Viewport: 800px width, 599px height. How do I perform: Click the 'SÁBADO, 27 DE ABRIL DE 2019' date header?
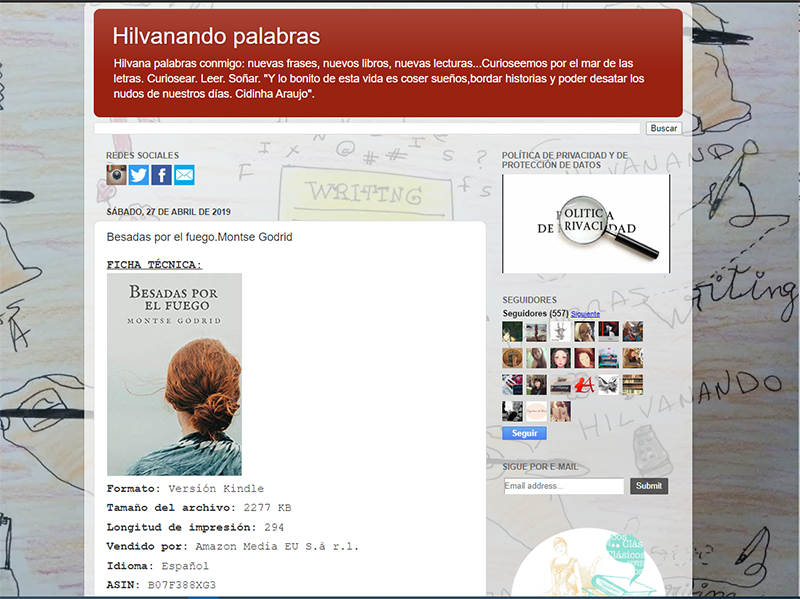tap(168, 212)
